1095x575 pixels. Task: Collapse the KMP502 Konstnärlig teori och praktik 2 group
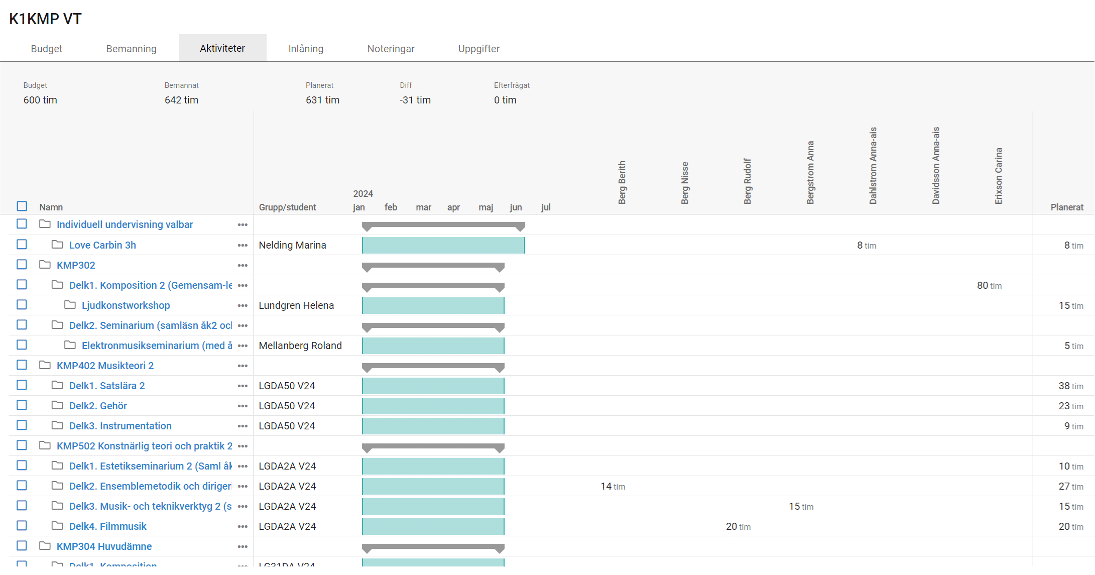[45, 446]
